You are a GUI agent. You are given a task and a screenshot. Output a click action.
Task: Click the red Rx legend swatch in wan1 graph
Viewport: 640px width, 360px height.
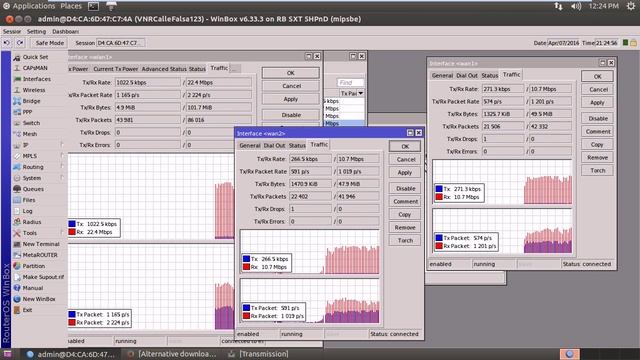tap(439, 197)
